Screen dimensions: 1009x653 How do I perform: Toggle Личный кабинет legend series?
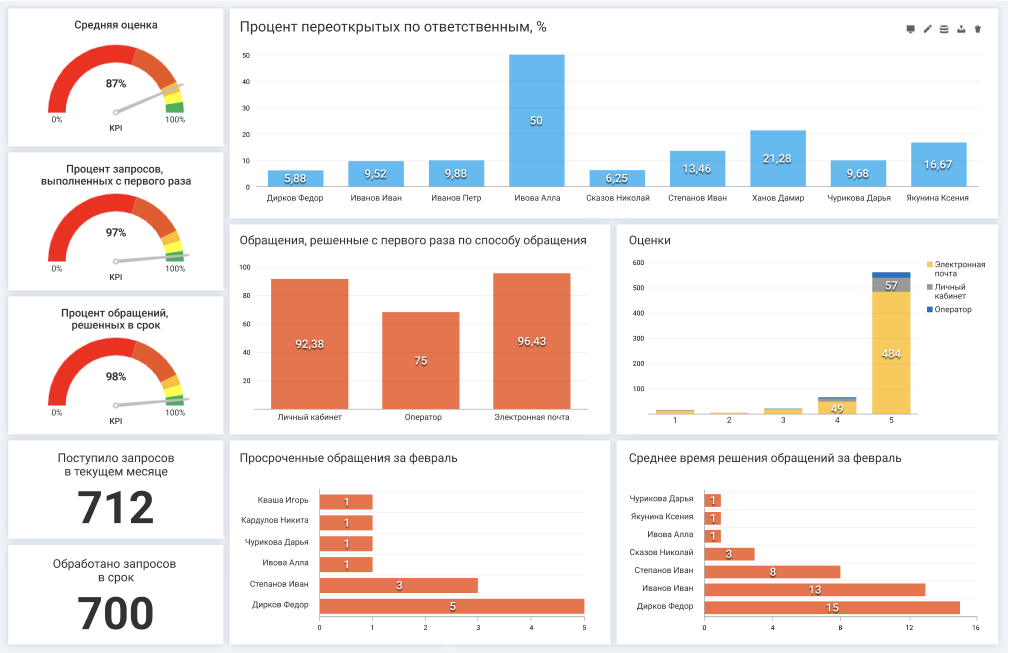click(947, 291)
